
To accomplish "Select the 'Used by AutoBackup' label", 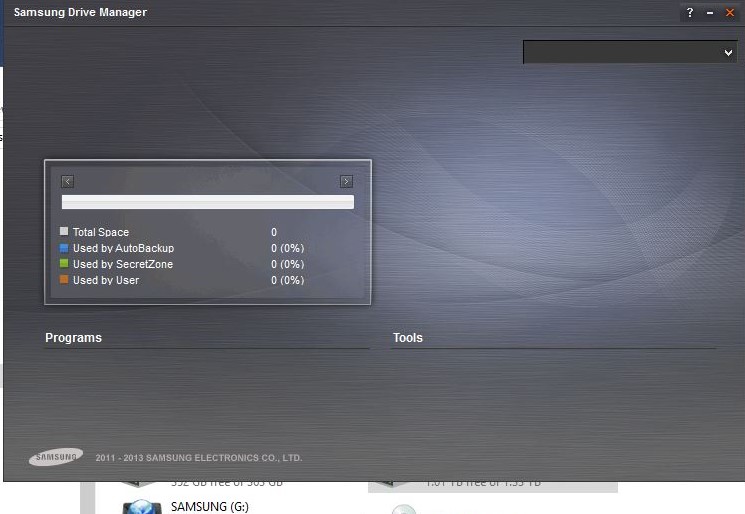I will pos(124,248).
